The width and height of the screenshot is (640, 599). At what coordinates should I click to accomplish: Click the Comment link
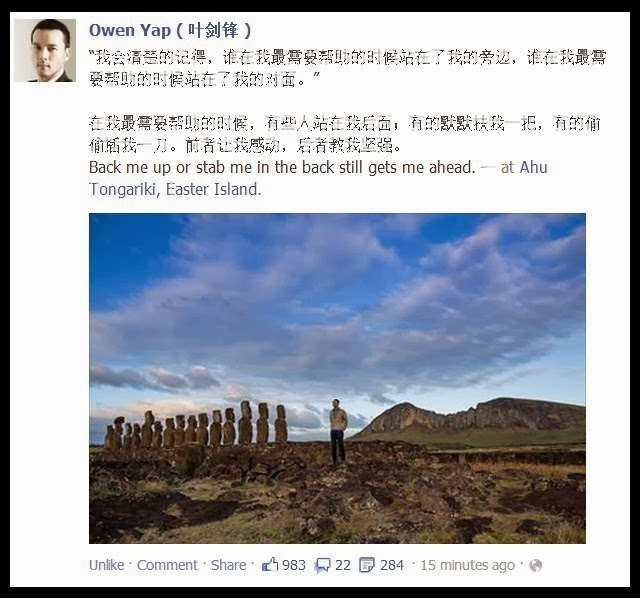(167, 565)
